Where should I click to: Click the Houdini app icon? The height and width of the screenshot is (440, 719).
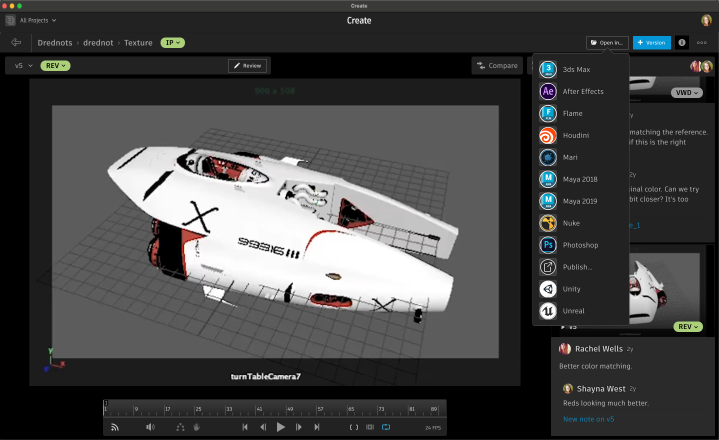pos(548,136)
